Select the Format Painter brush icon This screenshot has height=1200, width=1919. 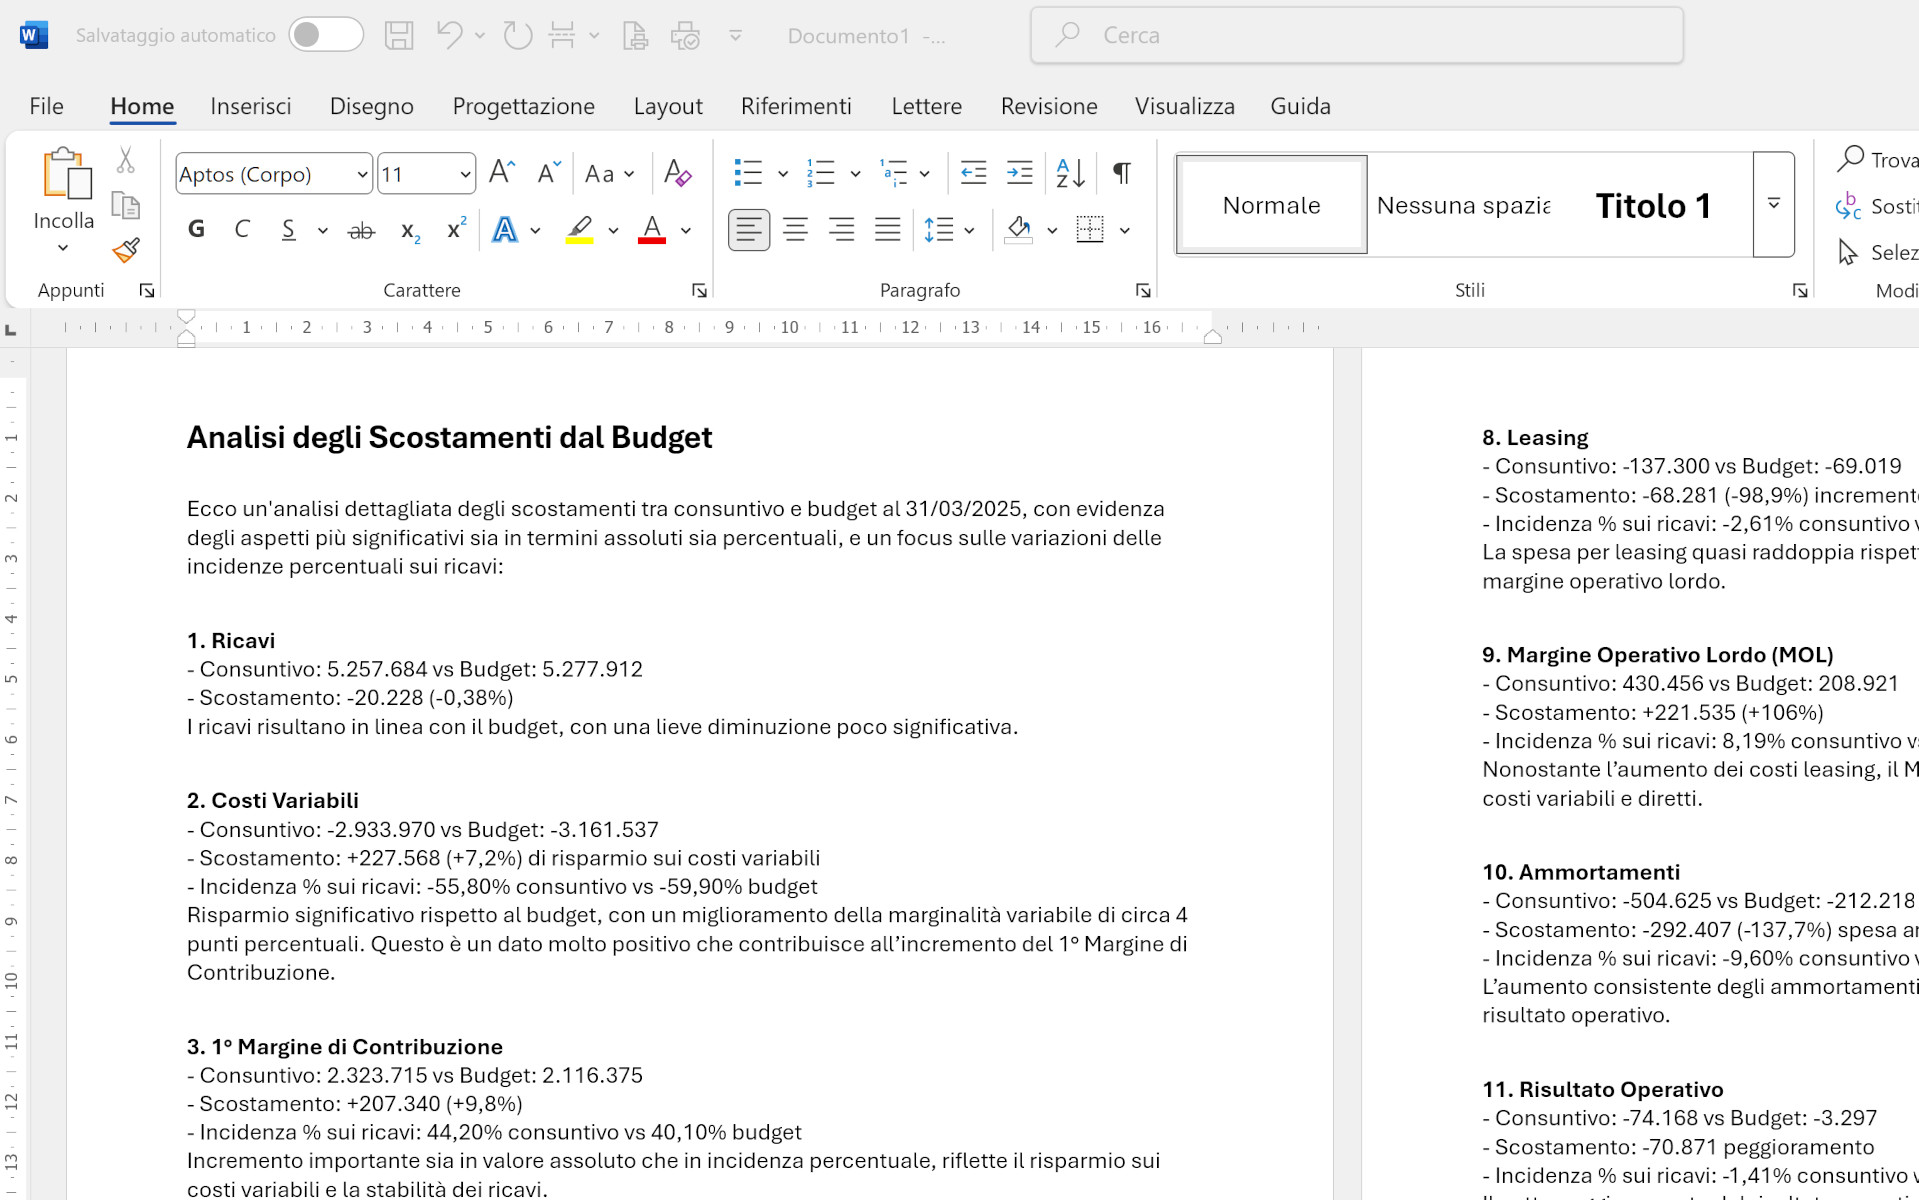126,250
